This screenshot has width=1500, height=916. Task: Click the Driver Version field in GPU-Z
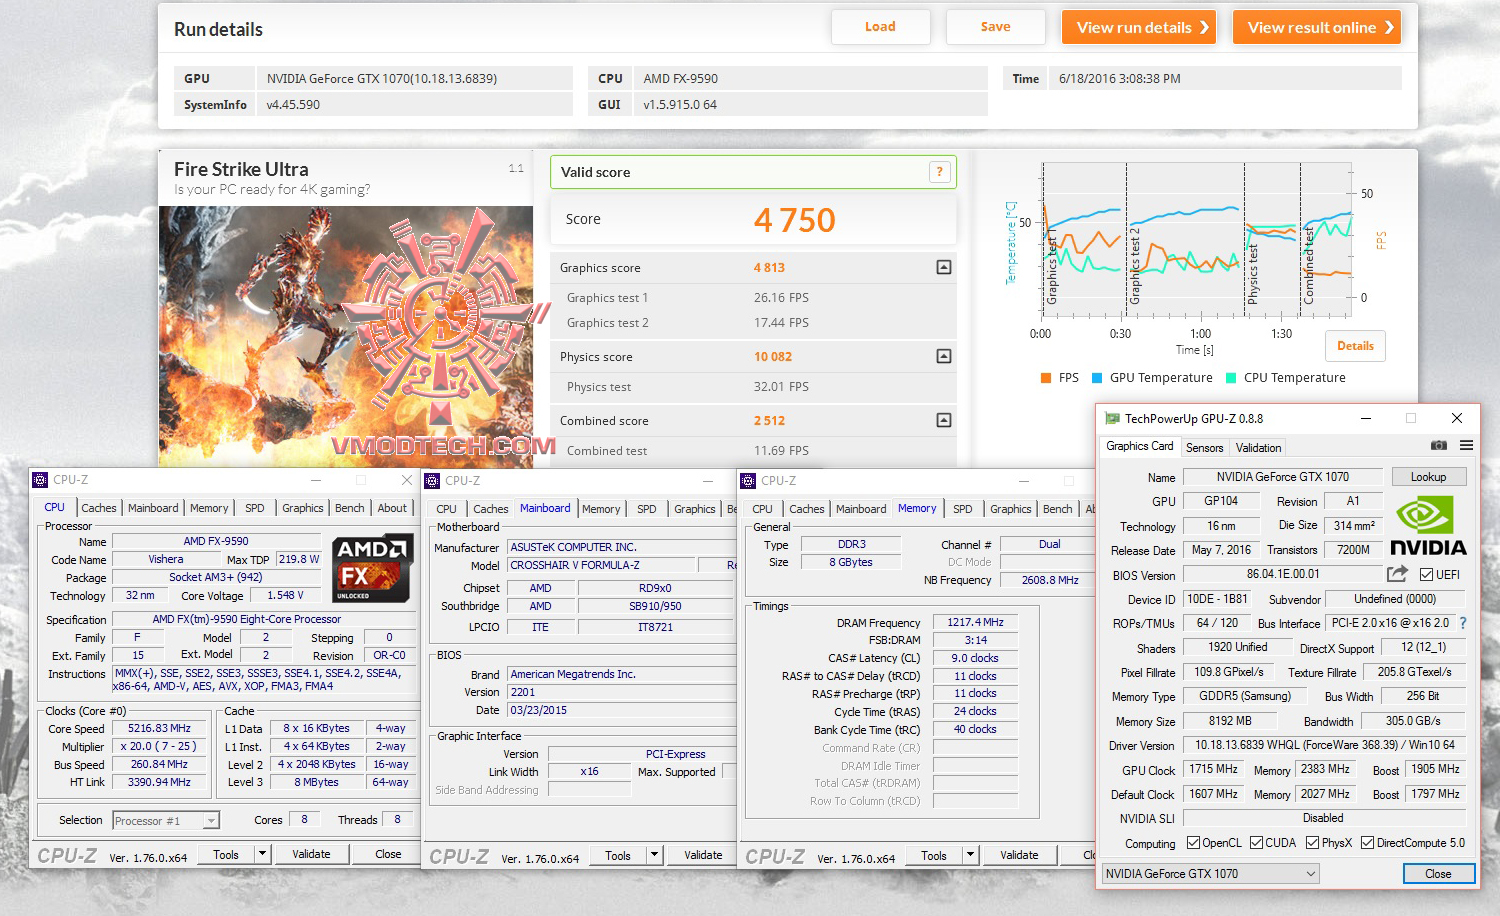1325,745
